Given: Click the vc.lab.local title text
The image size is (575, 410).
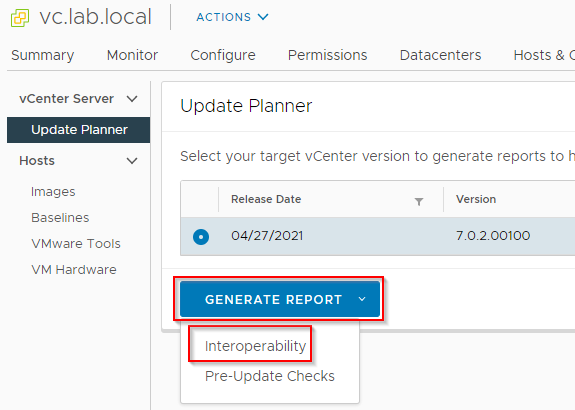Looking at the screenshot, I should click(x=95, y=17).
